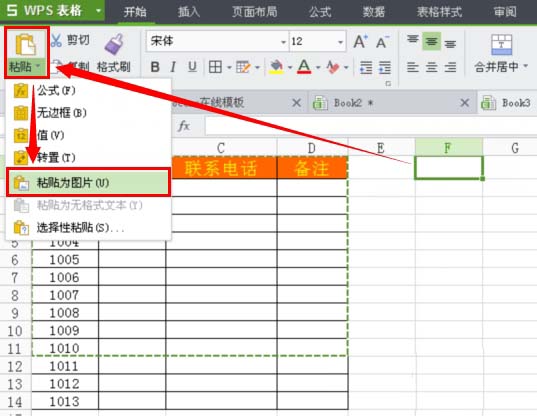Screen dimensions: 537x416
Task: Click the borders grid icon
Action: [215, 67]
